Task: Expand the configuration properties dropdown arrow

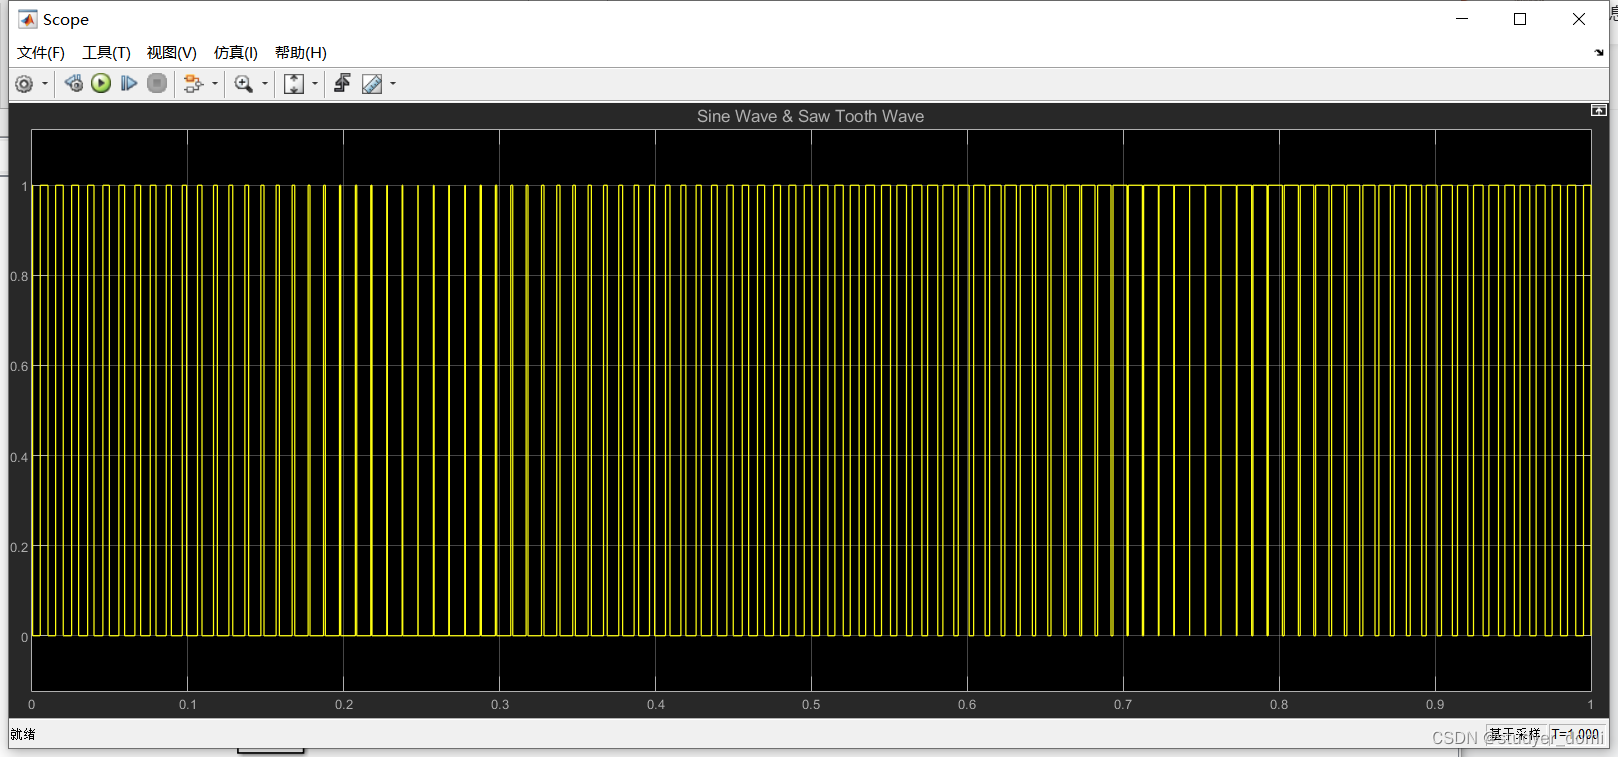Action: [45, 84]
